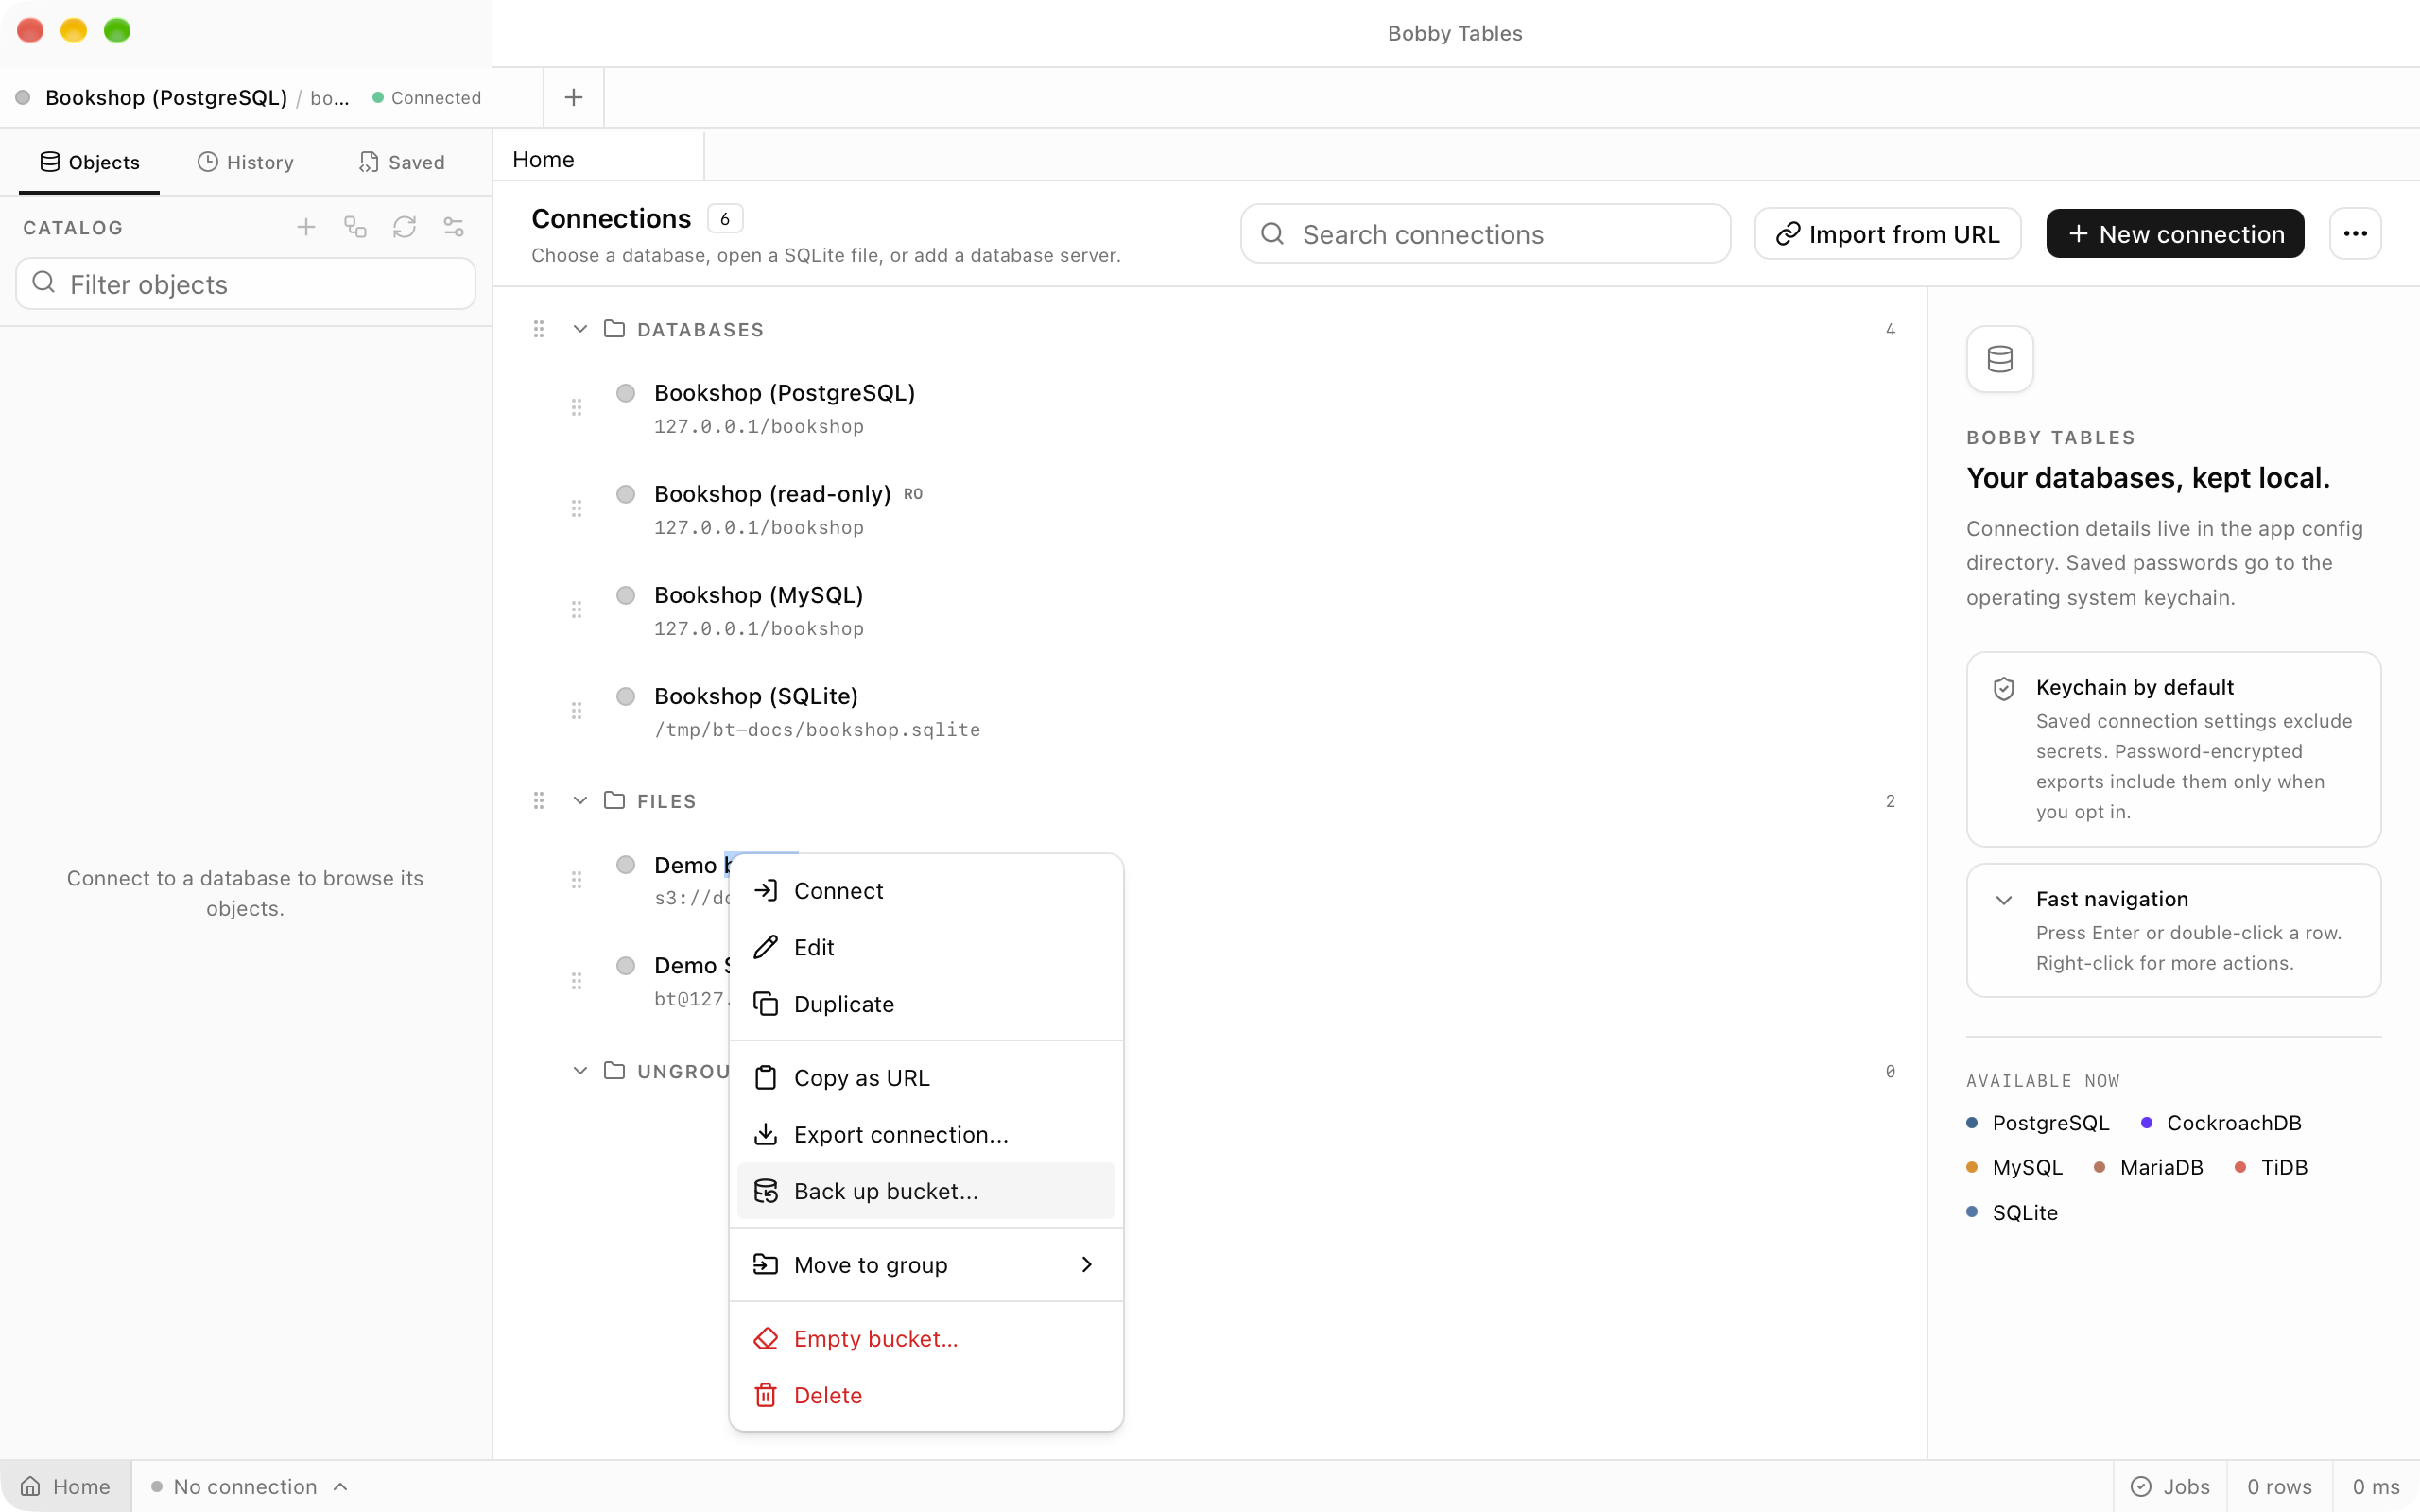Screen dimensions: 2420x1512
Task: Click Ungrouped folder icon
Action: (x=615, y=1071)
